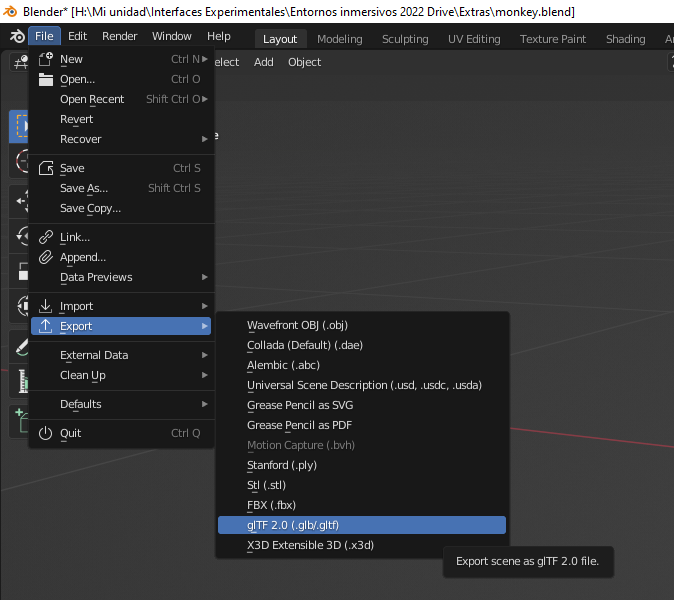
Task: Export as Stl (.stl)
Action: (362, 485)
